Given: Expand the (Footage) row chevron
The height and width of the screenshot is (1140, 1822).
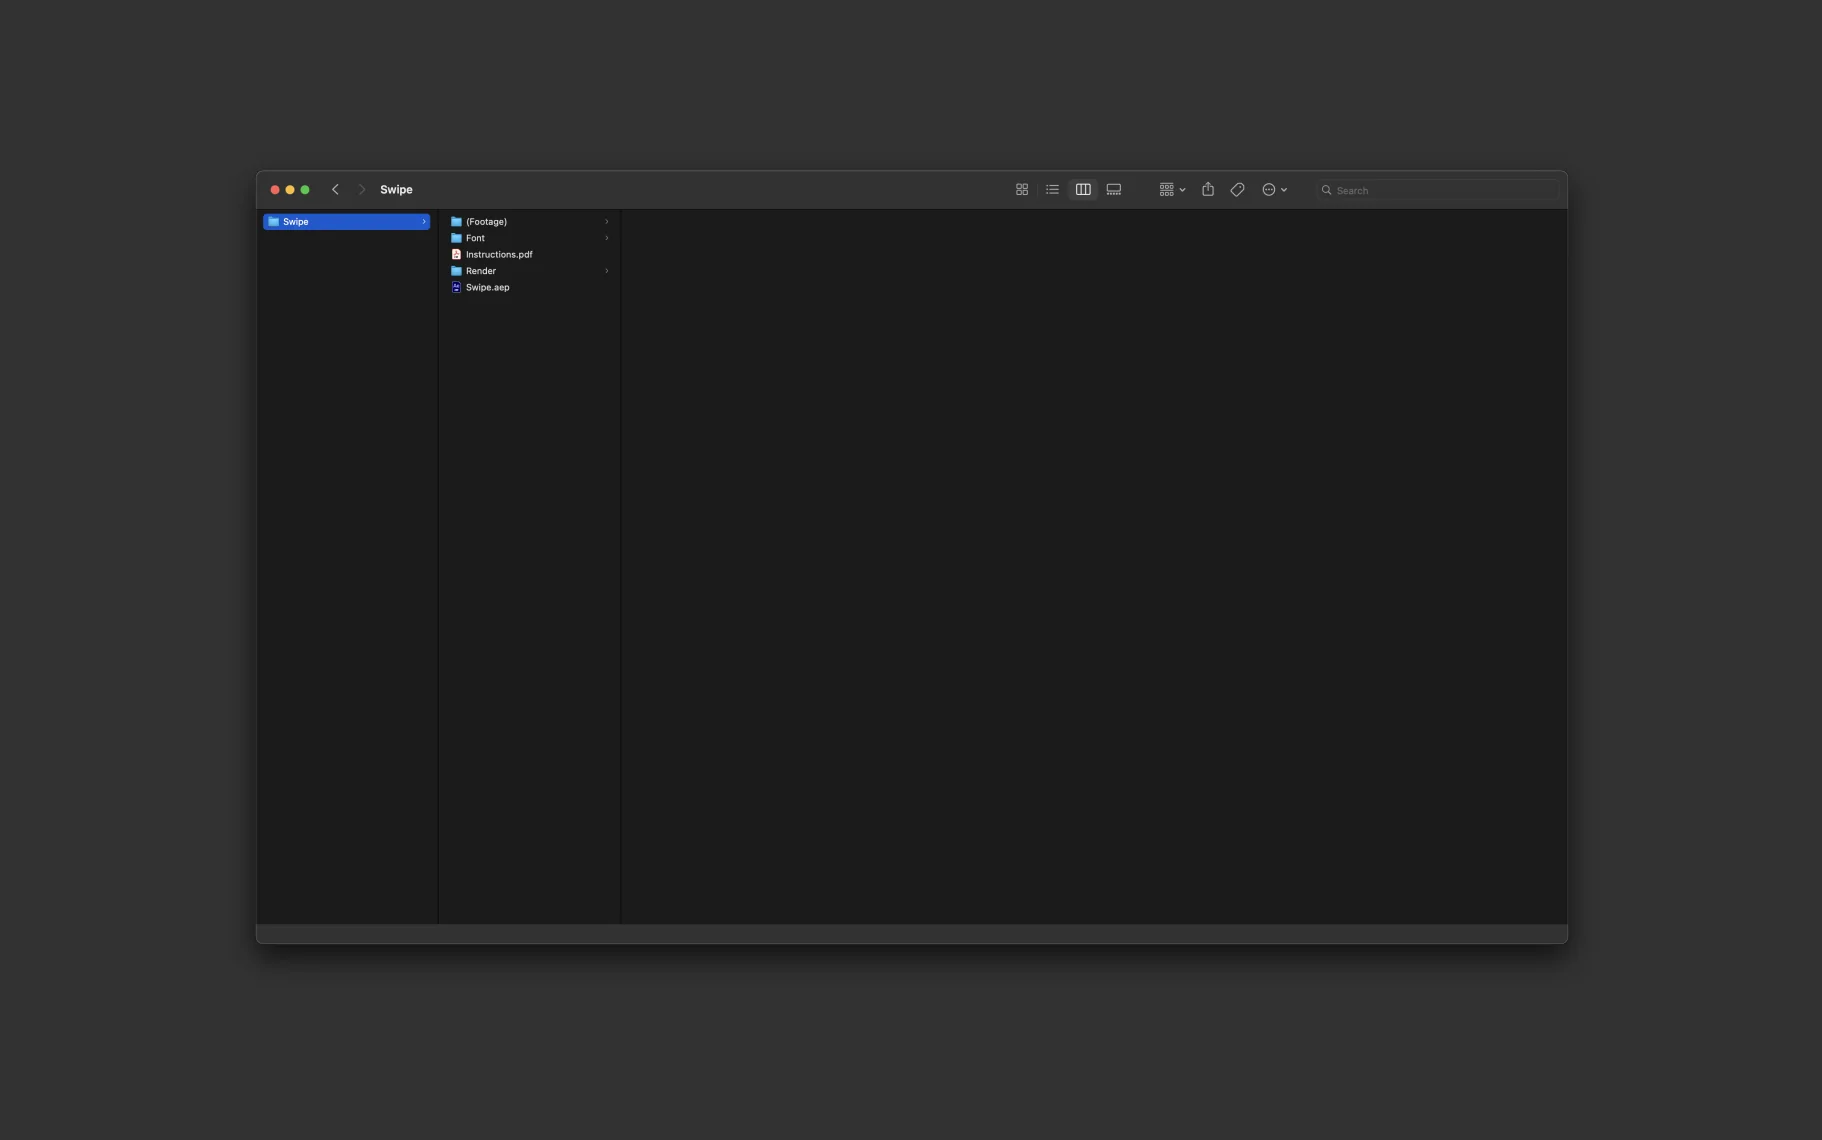Looking at the screenshot, I should point(606,222).
